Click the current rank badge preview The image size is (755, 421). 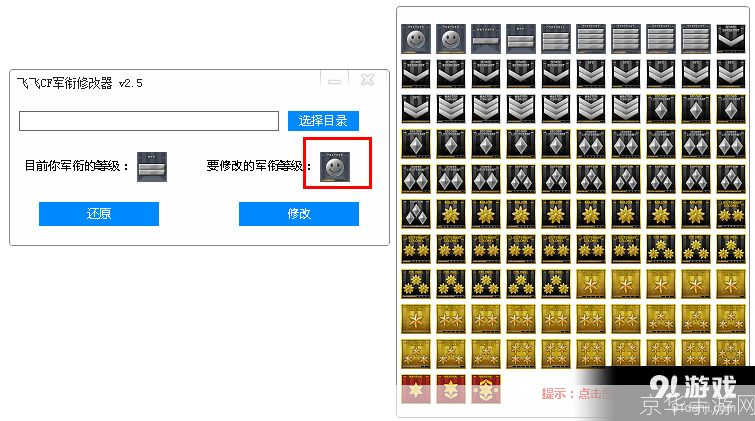pos(152,167)
